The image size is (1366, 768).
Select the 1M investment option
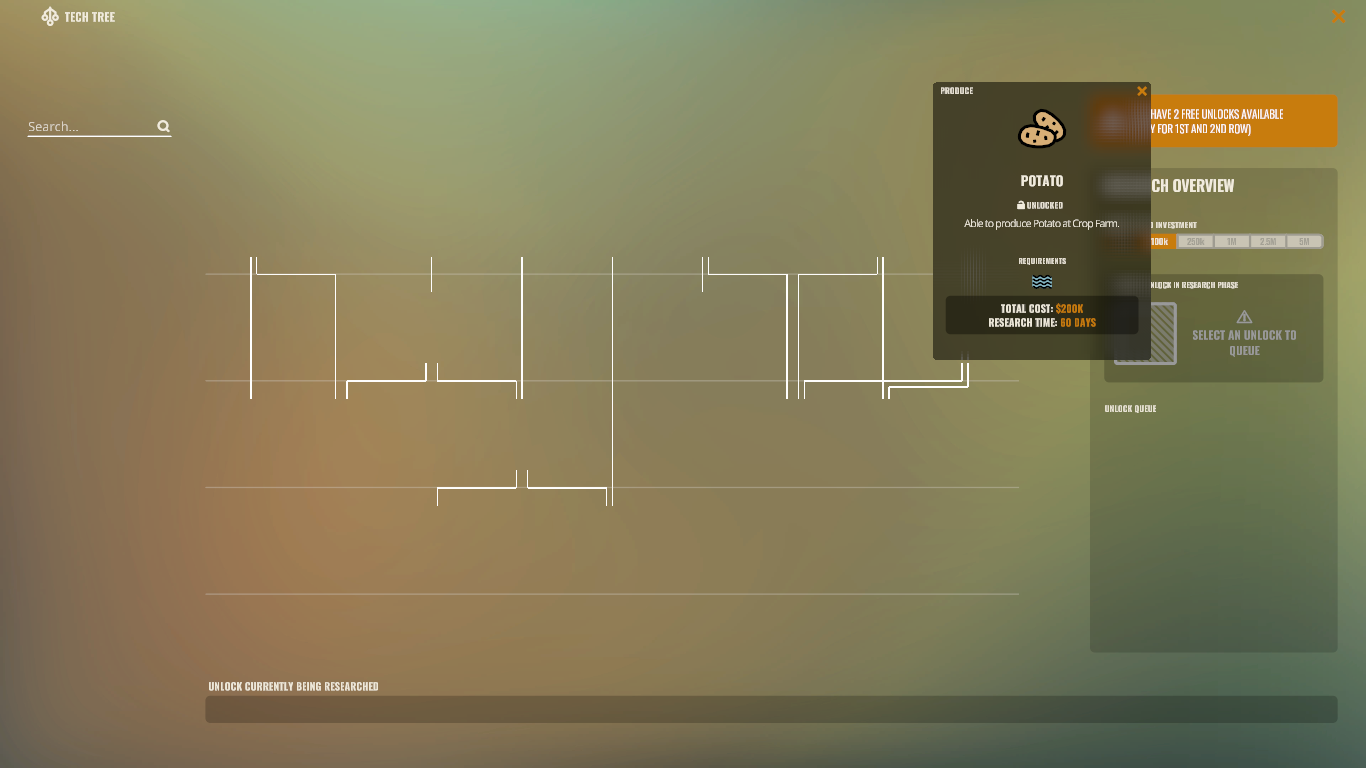pyautogui.click(x=1232, y=242)
